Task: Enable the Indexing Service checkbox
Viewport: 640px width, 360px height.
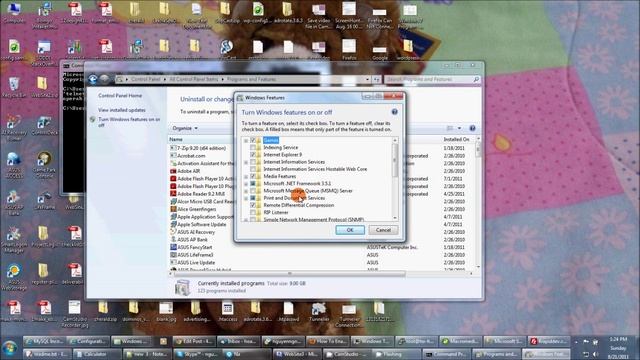Action: 253,147
